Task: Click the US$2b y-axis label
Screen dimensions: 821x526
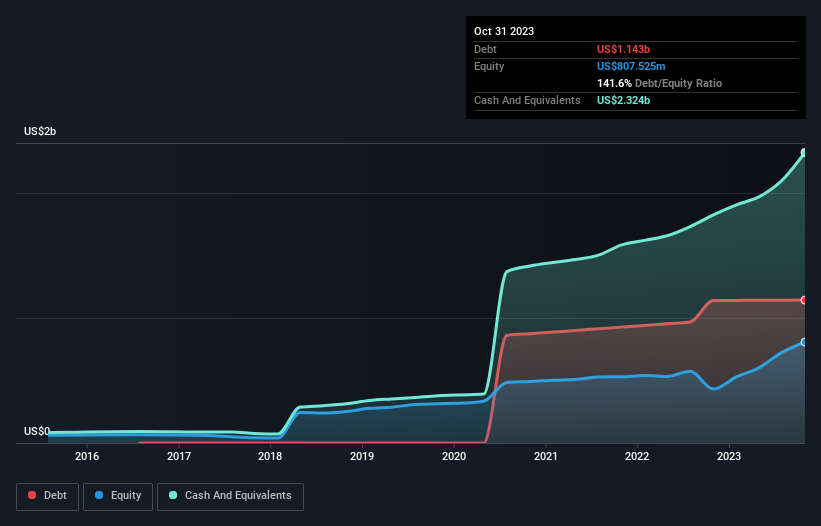Action: click(40, 131)
